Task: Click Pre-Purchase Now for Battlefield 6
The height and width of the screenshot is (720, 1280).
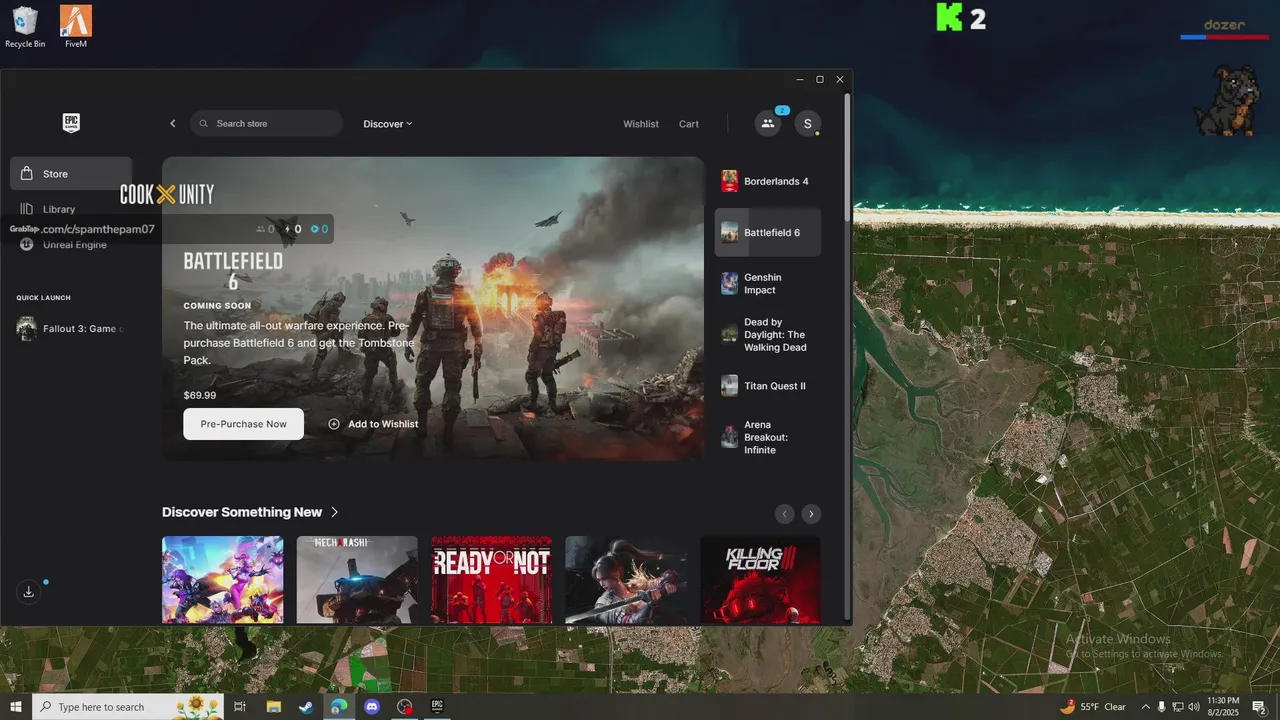Action: (x=243, y=424)
